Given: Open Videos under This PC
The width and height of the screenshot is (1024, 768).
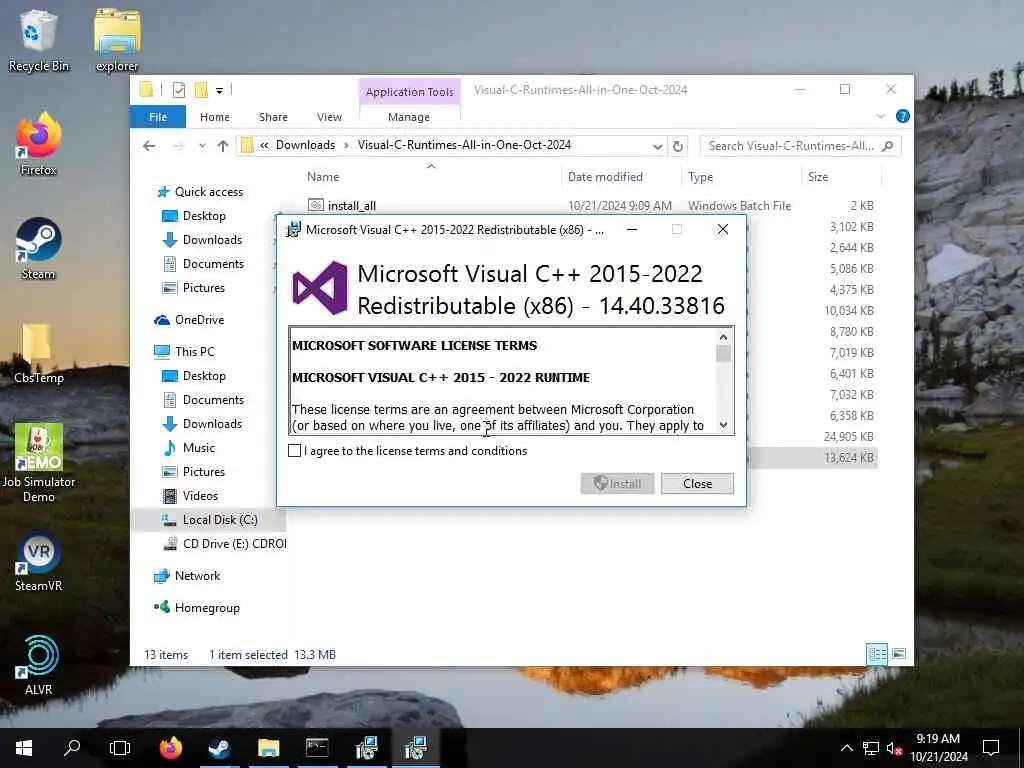Looking at the screenshot, I should pyautogui.click(x=190, y=496).
